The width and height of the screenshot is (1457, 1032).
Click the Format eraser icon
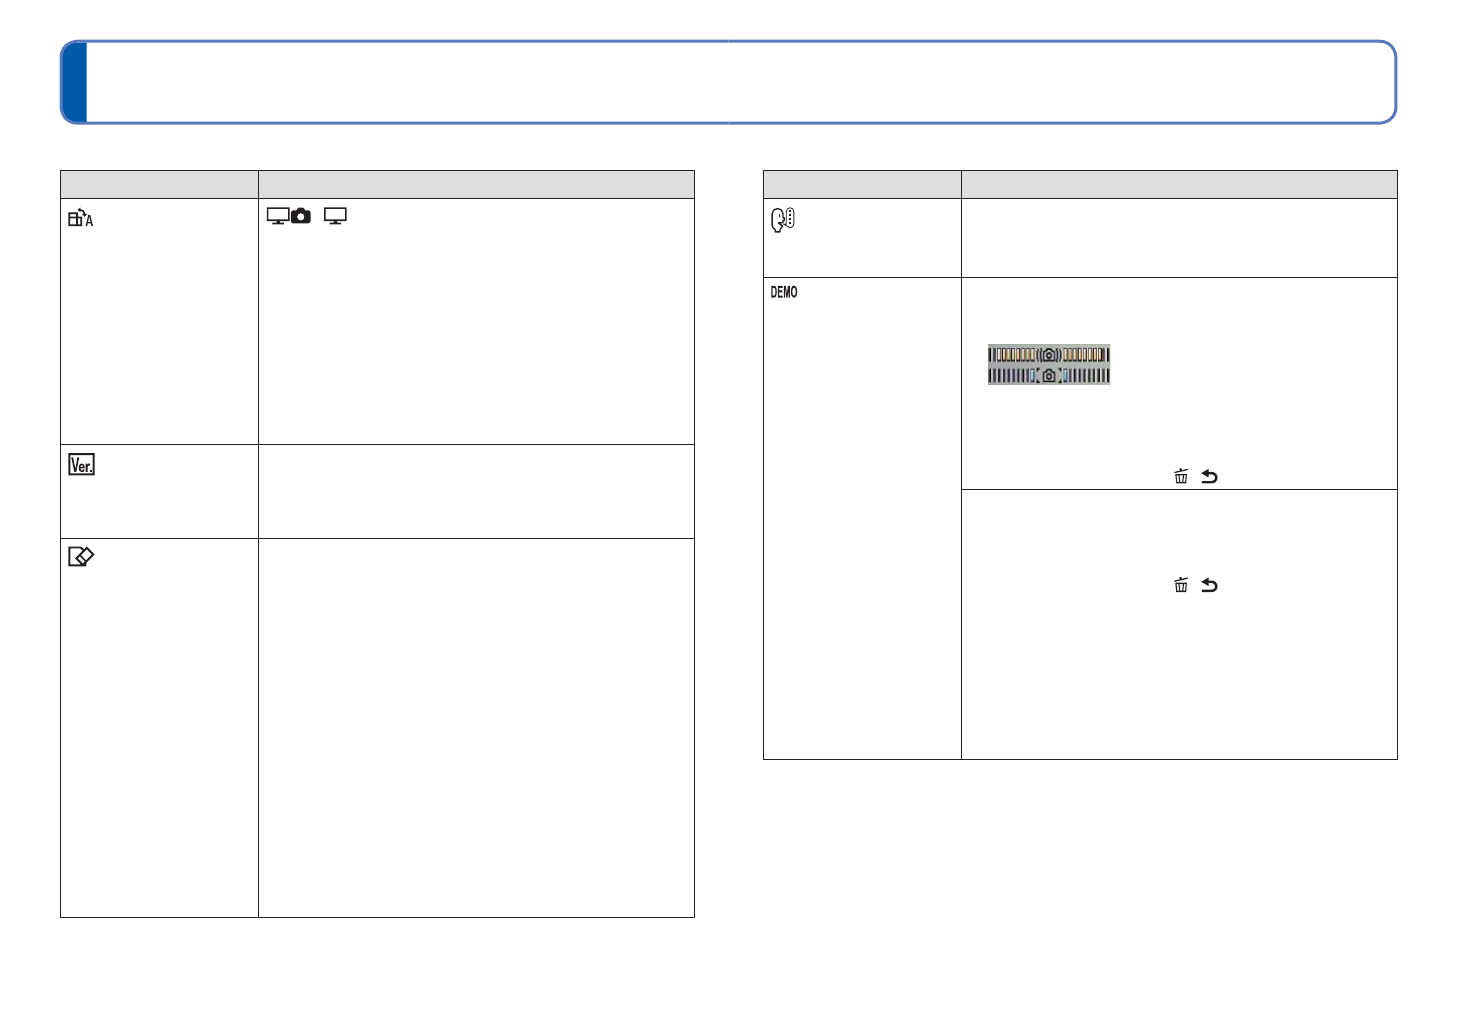coord(80,557)
